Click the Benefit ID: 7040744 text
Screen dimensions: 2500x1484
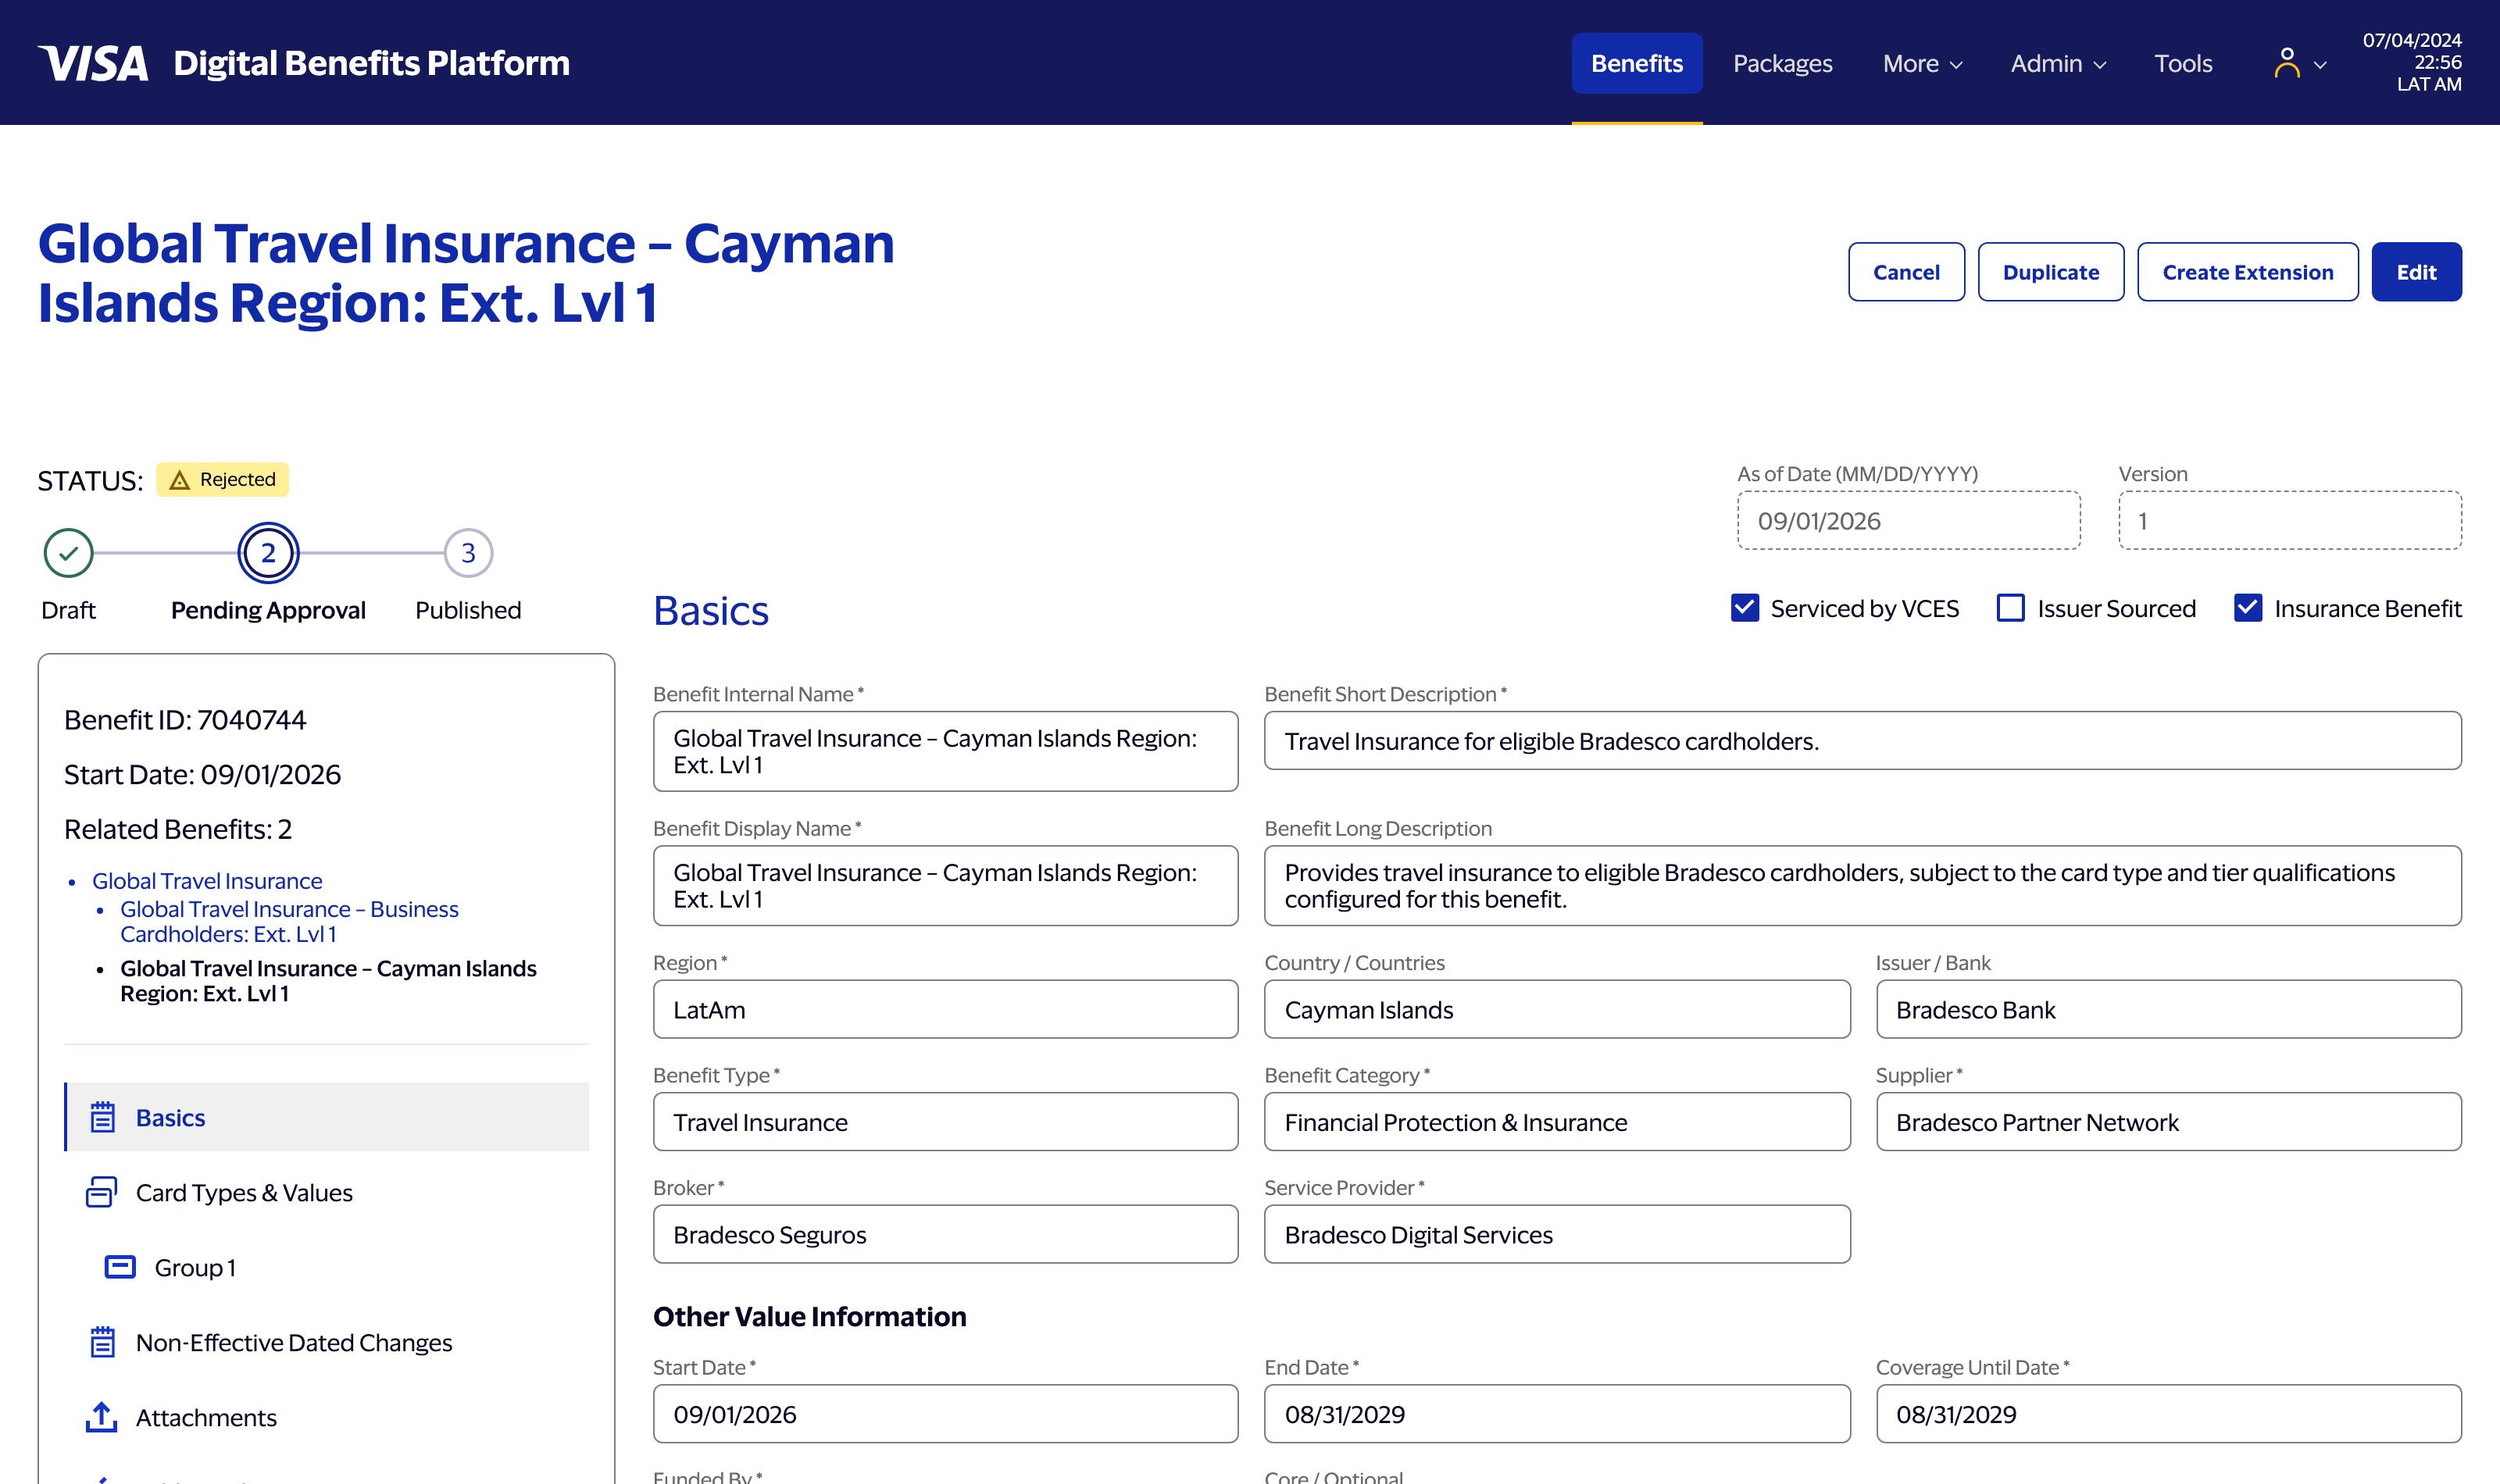pos(185,720)
